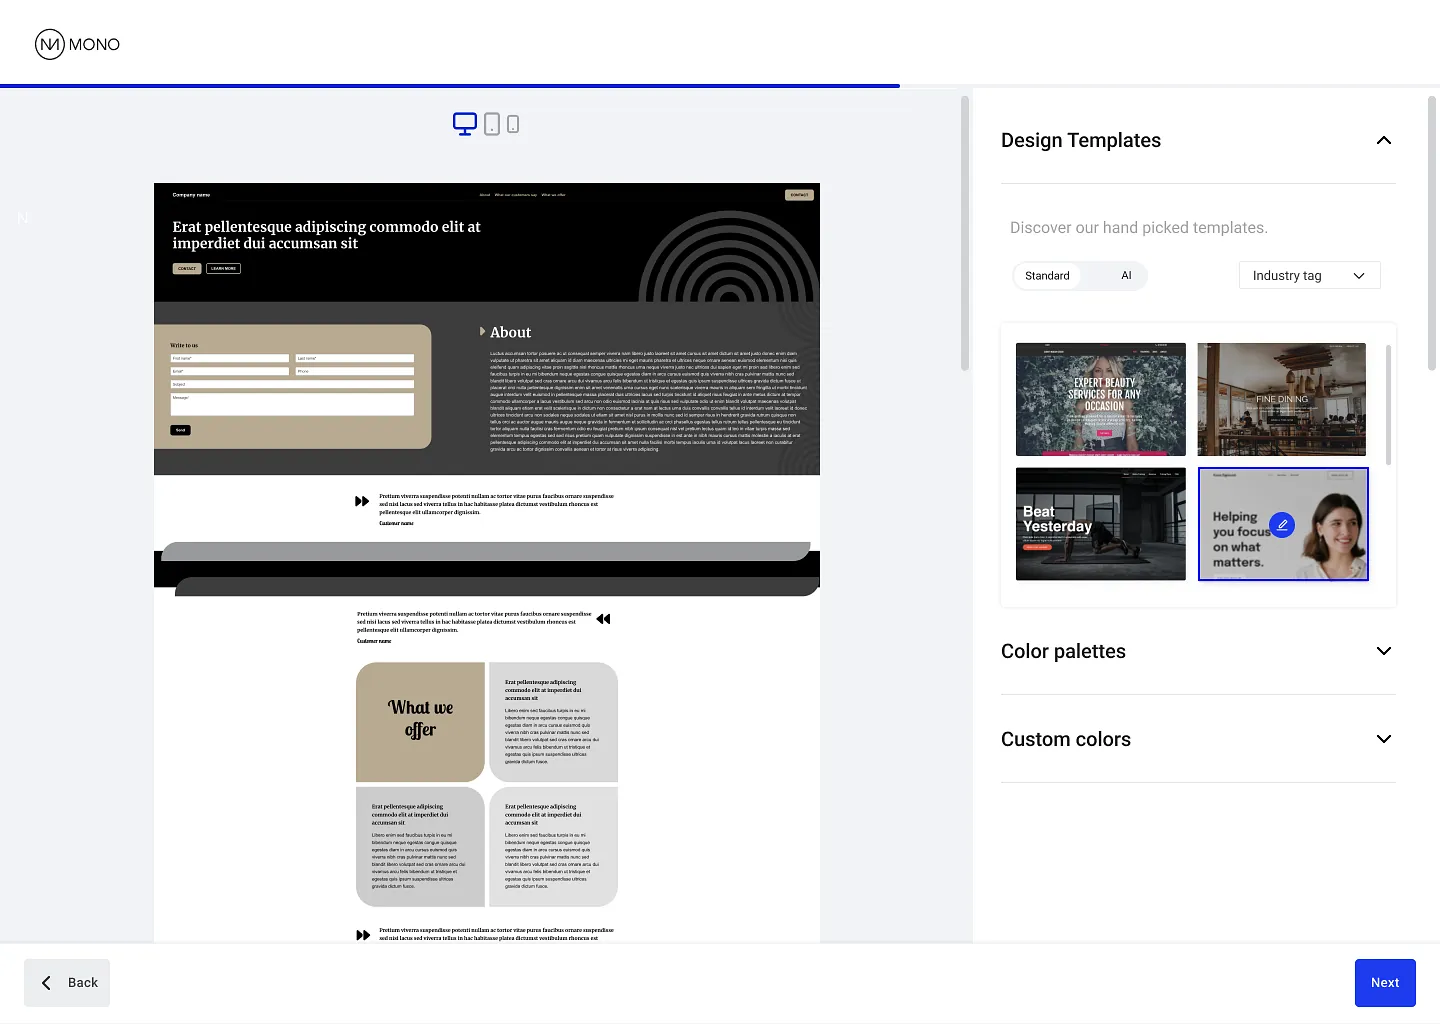Switch preview to tablet view

(x=492, y=124)
